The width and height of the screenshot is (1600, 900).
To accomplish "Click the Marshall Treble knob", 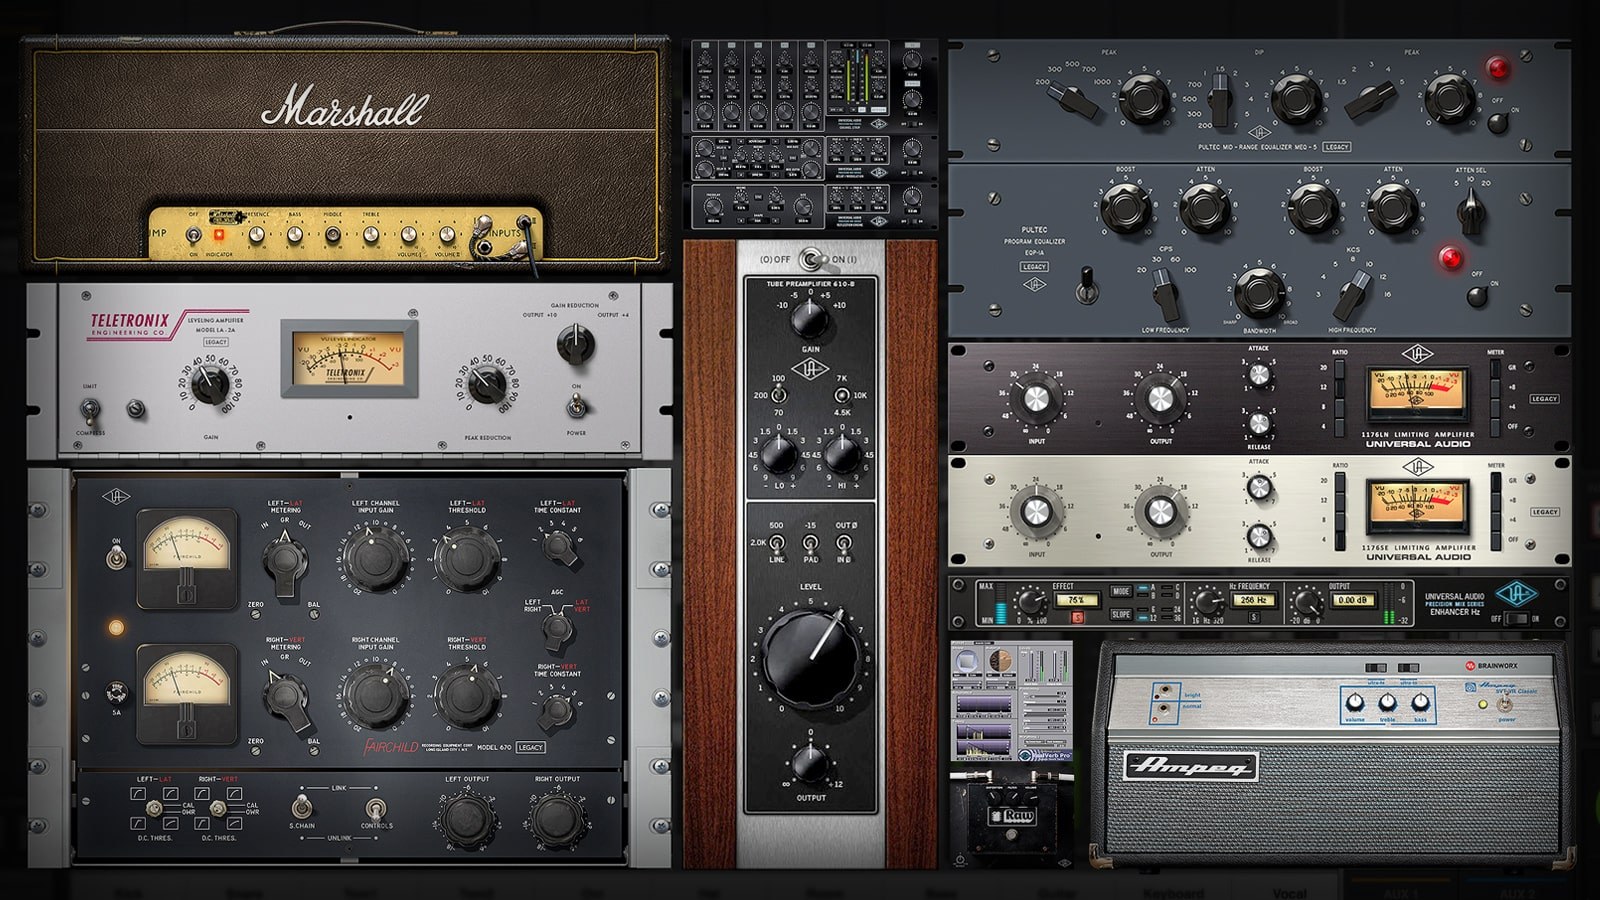I will click(x=371, y=235).
